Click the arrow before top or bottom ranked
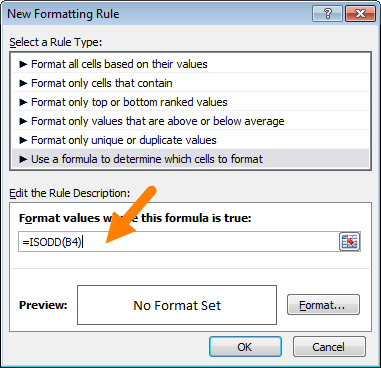The height and width of the screenshot is (368, 381). click(x=23, y=102)
